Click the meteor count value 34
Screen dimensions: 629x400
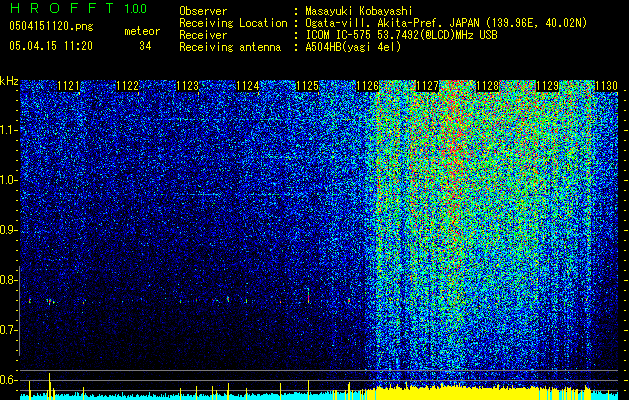tap(145, 46)
